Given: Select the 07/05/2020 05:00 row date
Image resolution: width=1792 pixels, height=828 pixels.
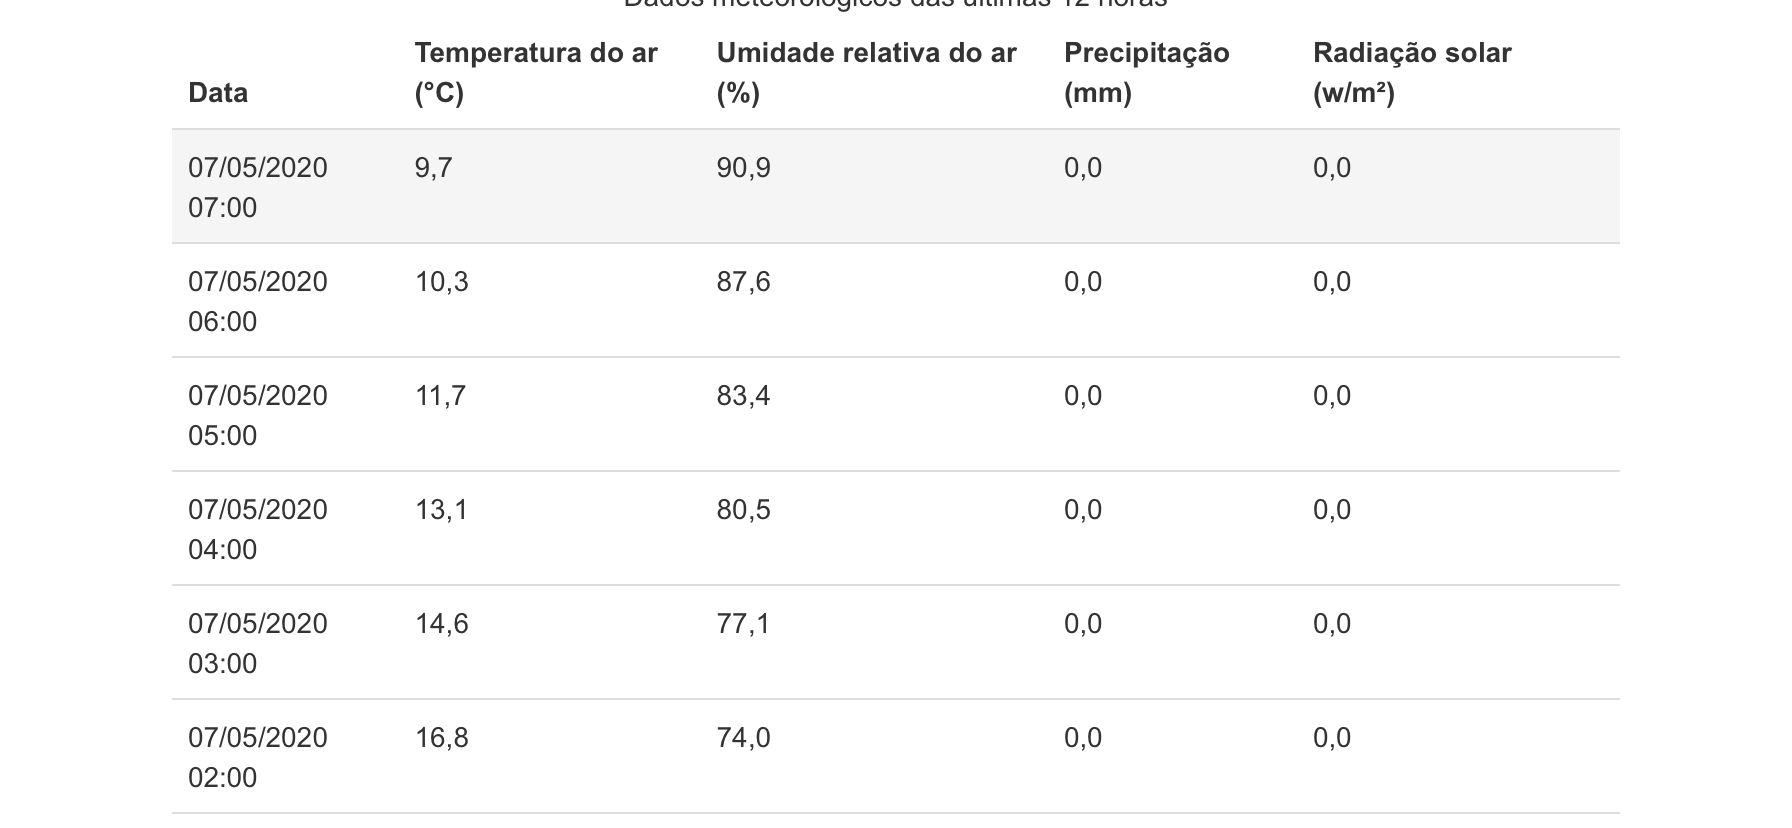Looking at the screenshot, I should (x=258, y=415).
